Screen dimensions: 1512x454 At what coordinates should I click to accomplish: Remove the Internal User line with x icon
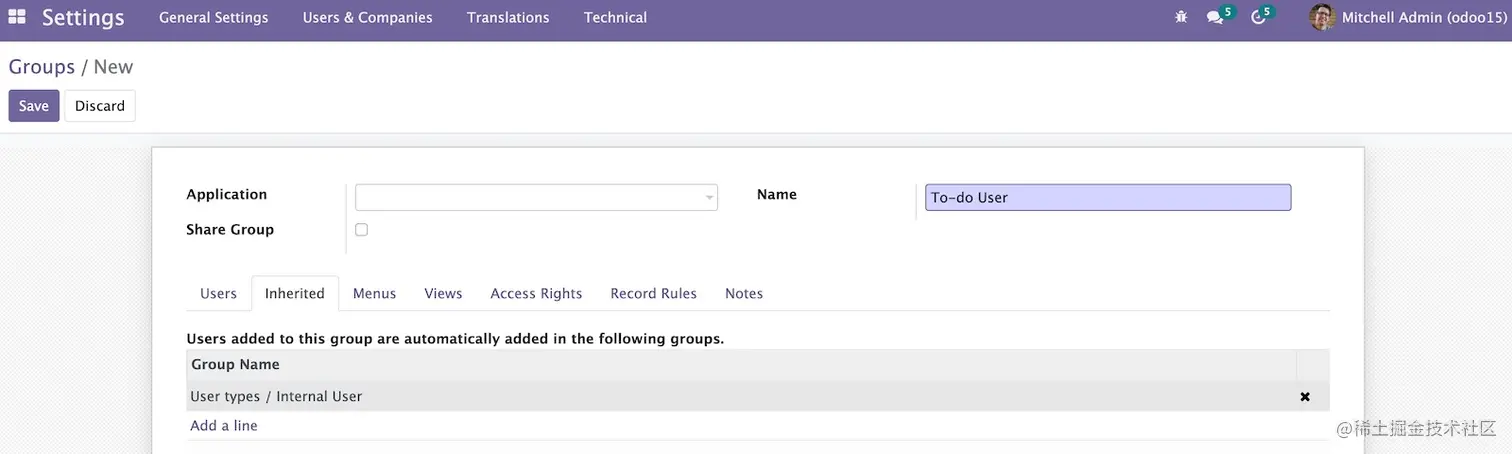[1305, 397]
